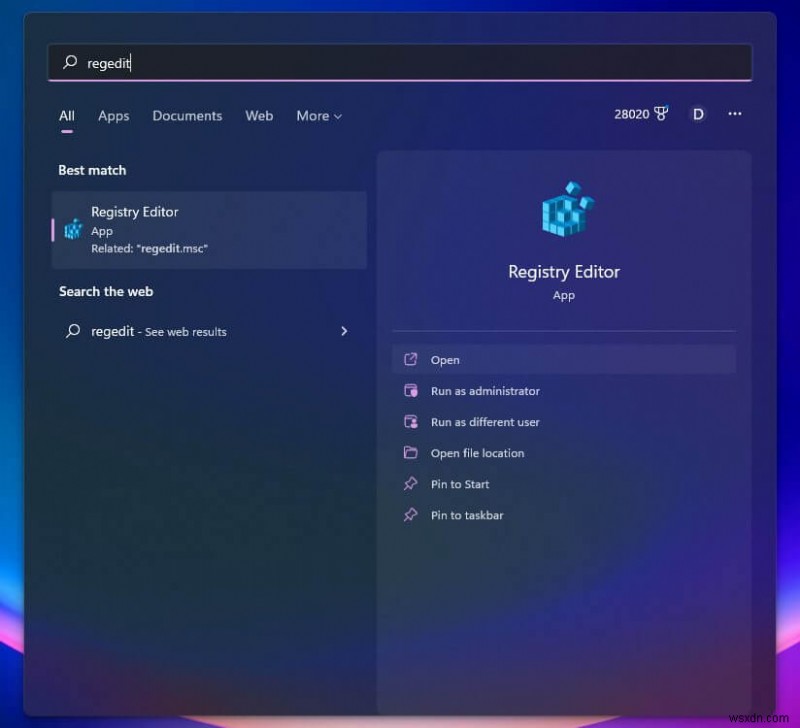Open the Microsoft Rewards points trophy icon
Viewport: 800px width, 728px height.
click(x=661, y=114)
